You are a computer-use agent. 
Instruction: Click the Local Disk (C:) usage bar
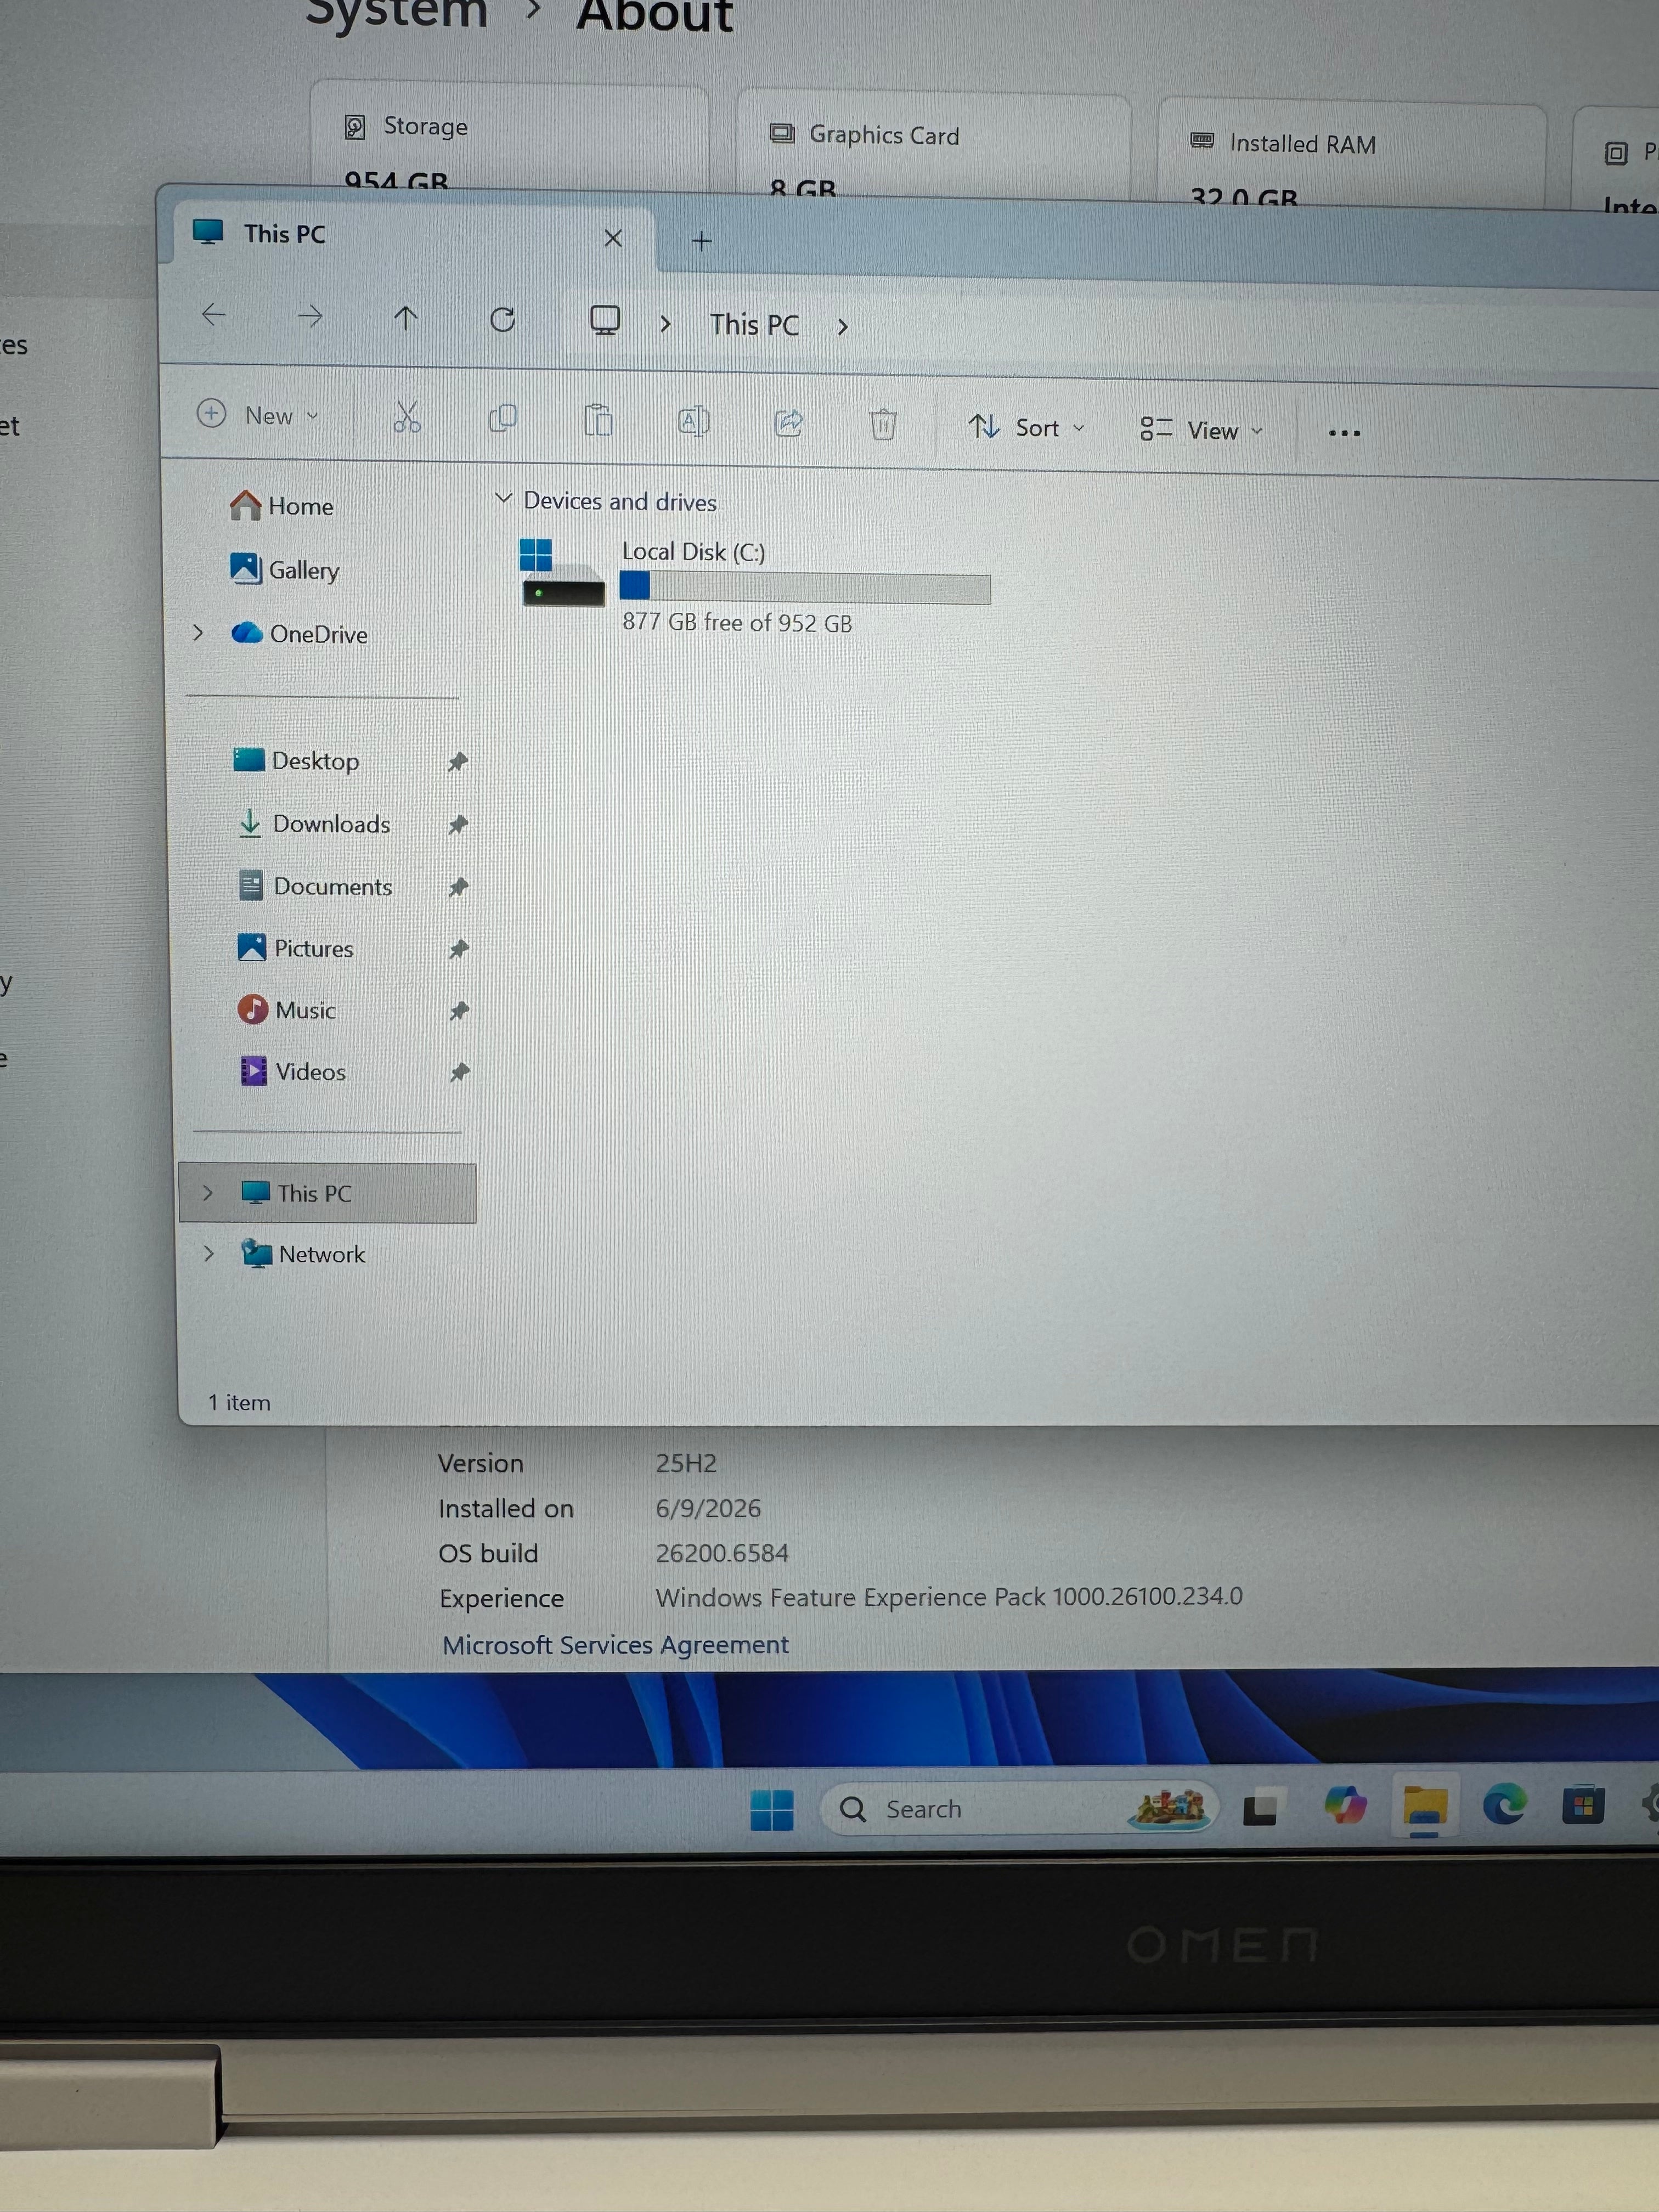[x=805, y=589]
